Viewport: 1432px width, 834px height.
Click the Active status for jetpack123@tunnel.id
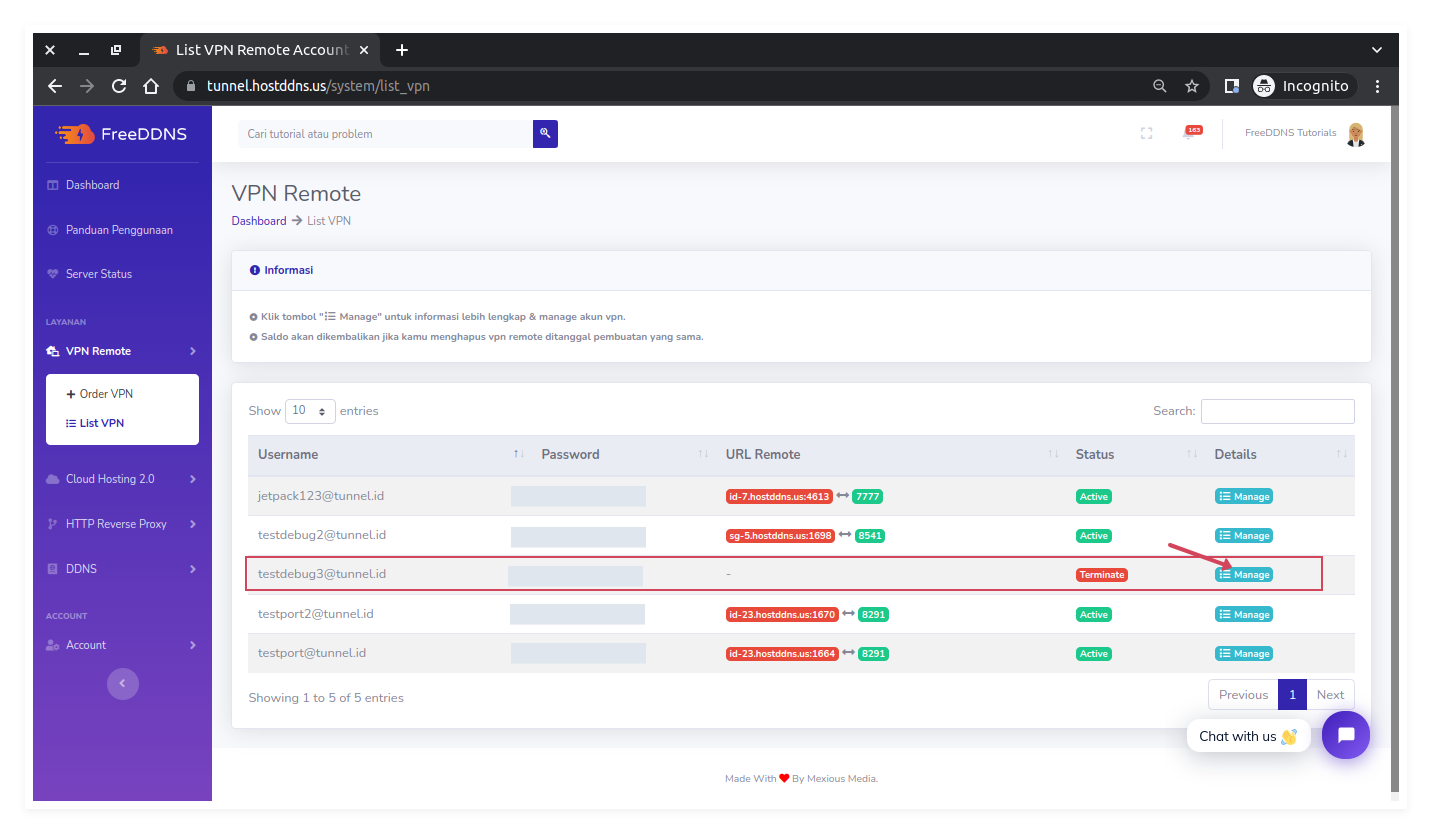click(x=1094, y=496)
